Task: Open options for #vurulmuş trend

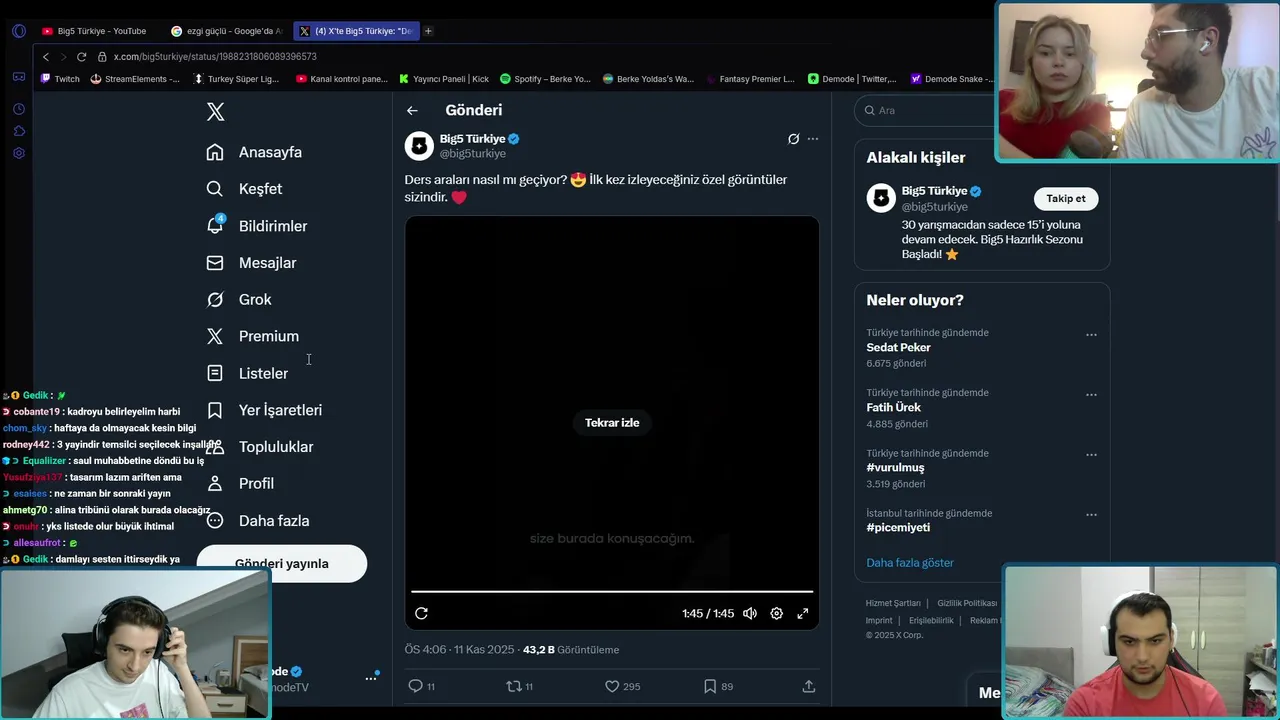Action: 1091,455
